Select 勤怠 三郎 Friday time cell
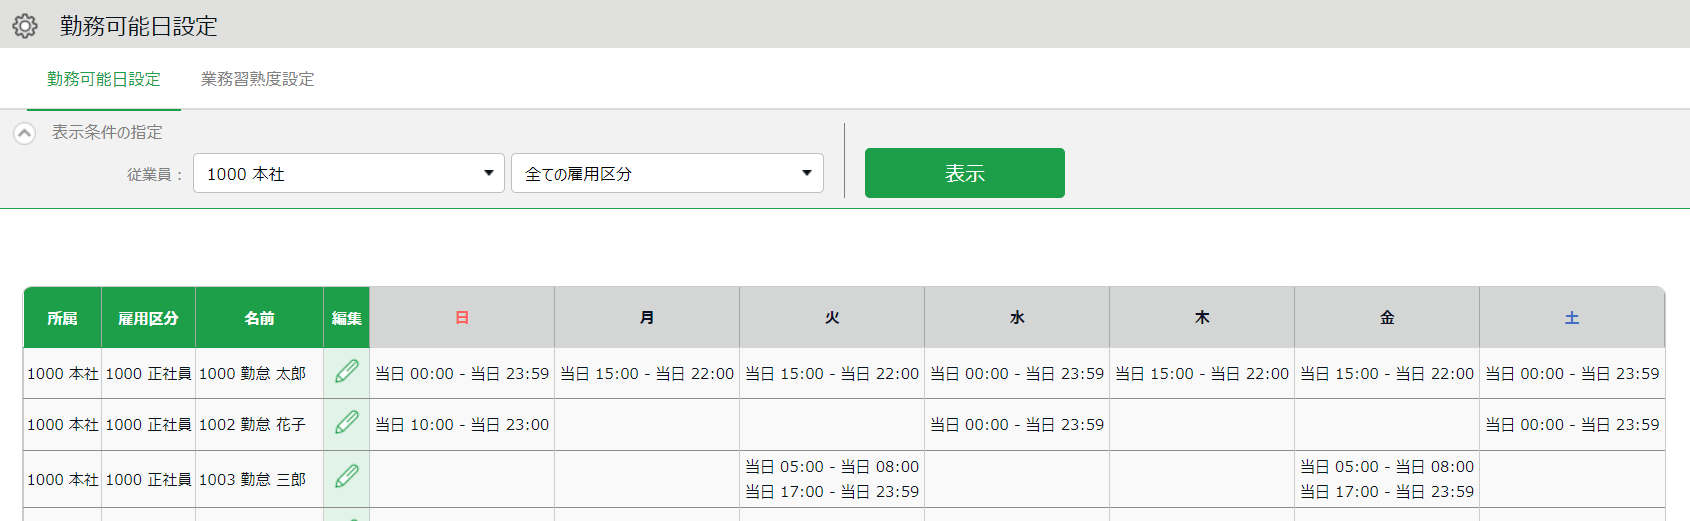 [1387, 479]
